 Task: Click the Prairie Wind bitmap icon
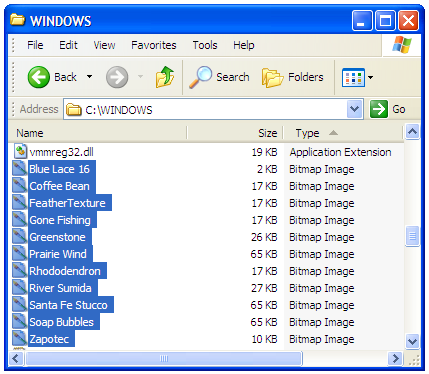[x=20, y=254]
